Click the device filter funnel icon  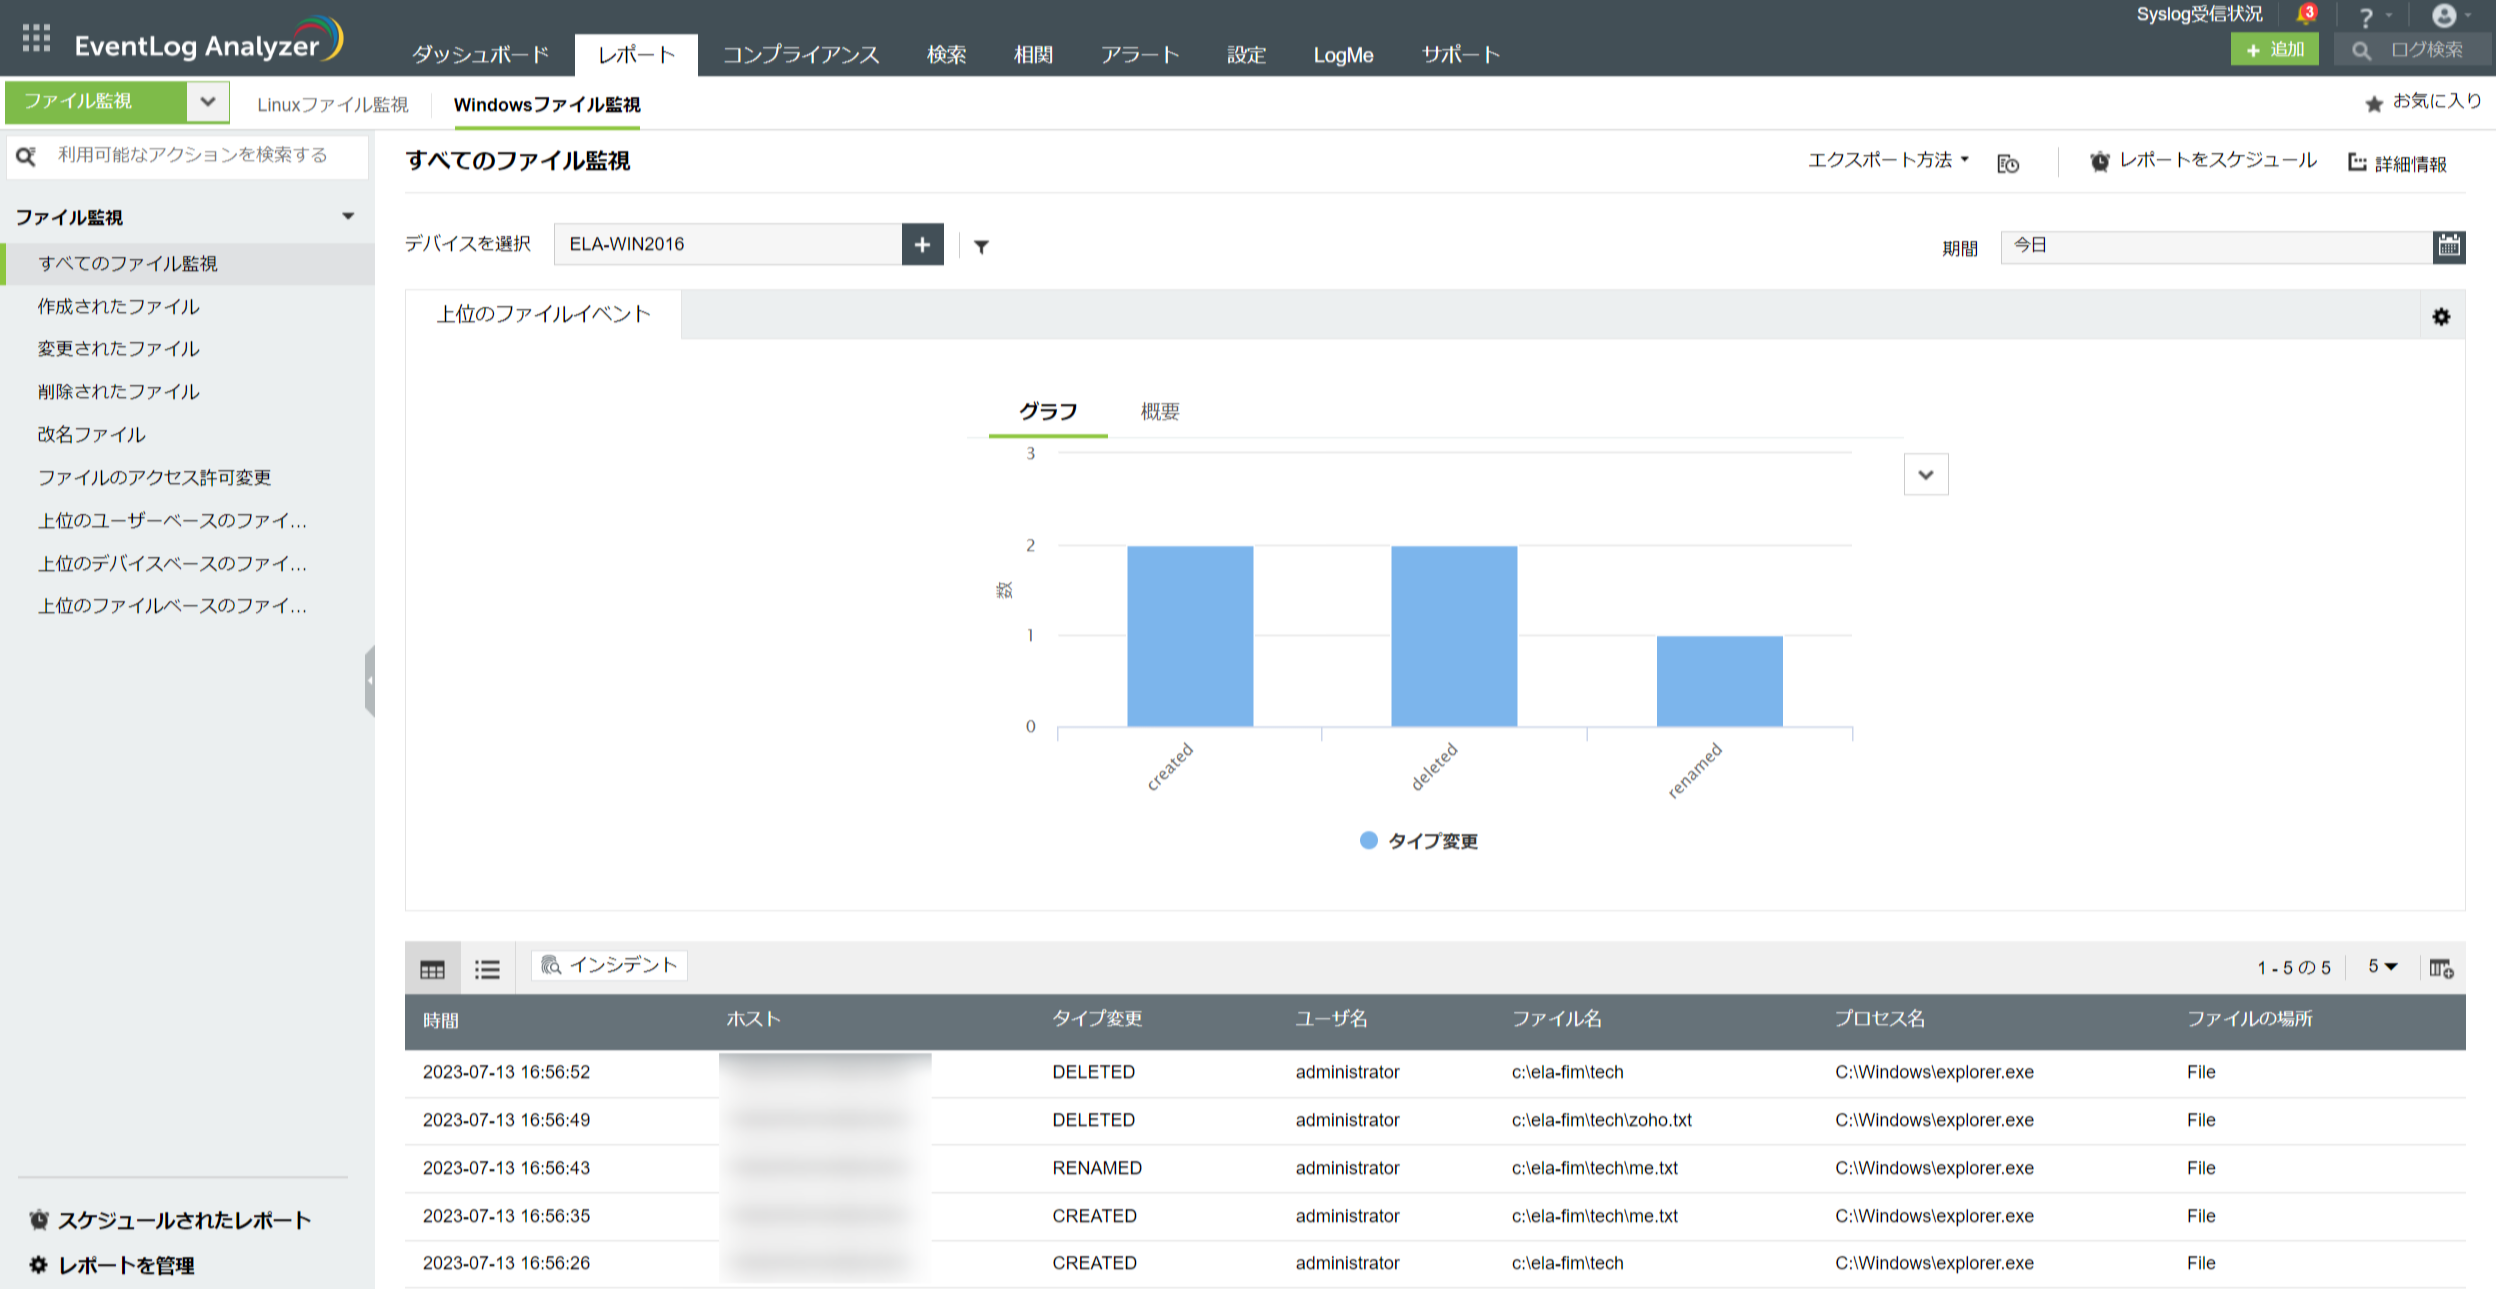(981, 247)
